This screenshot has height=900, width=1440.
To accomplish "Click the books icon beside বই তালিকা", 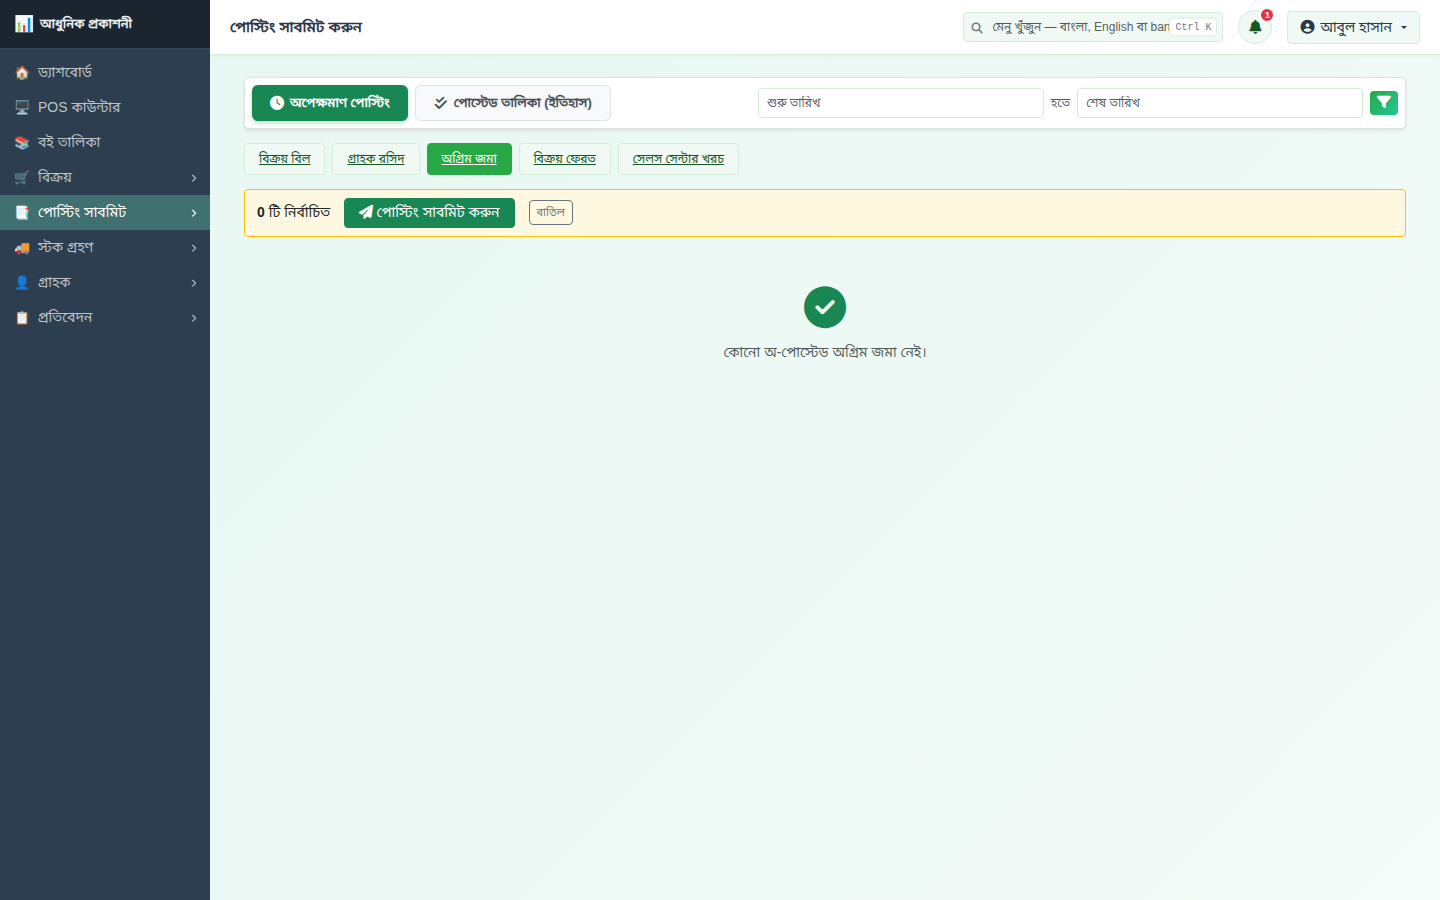I will pyautogui.click(x=22, y=143).
